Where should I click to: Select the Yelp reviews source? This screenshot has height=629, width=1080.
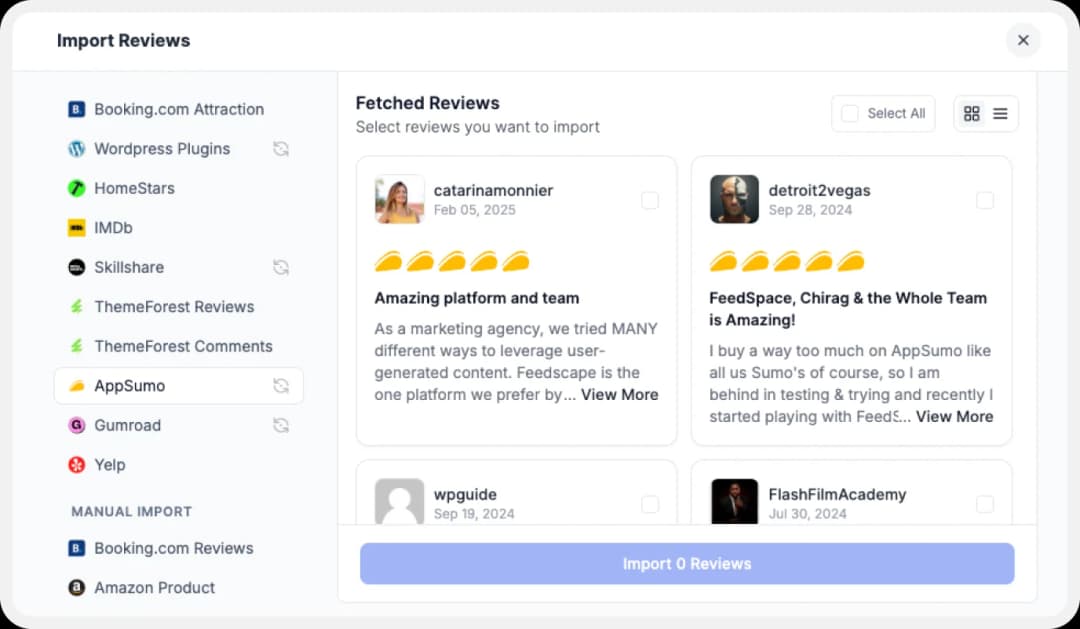click(x=110, y=464)
